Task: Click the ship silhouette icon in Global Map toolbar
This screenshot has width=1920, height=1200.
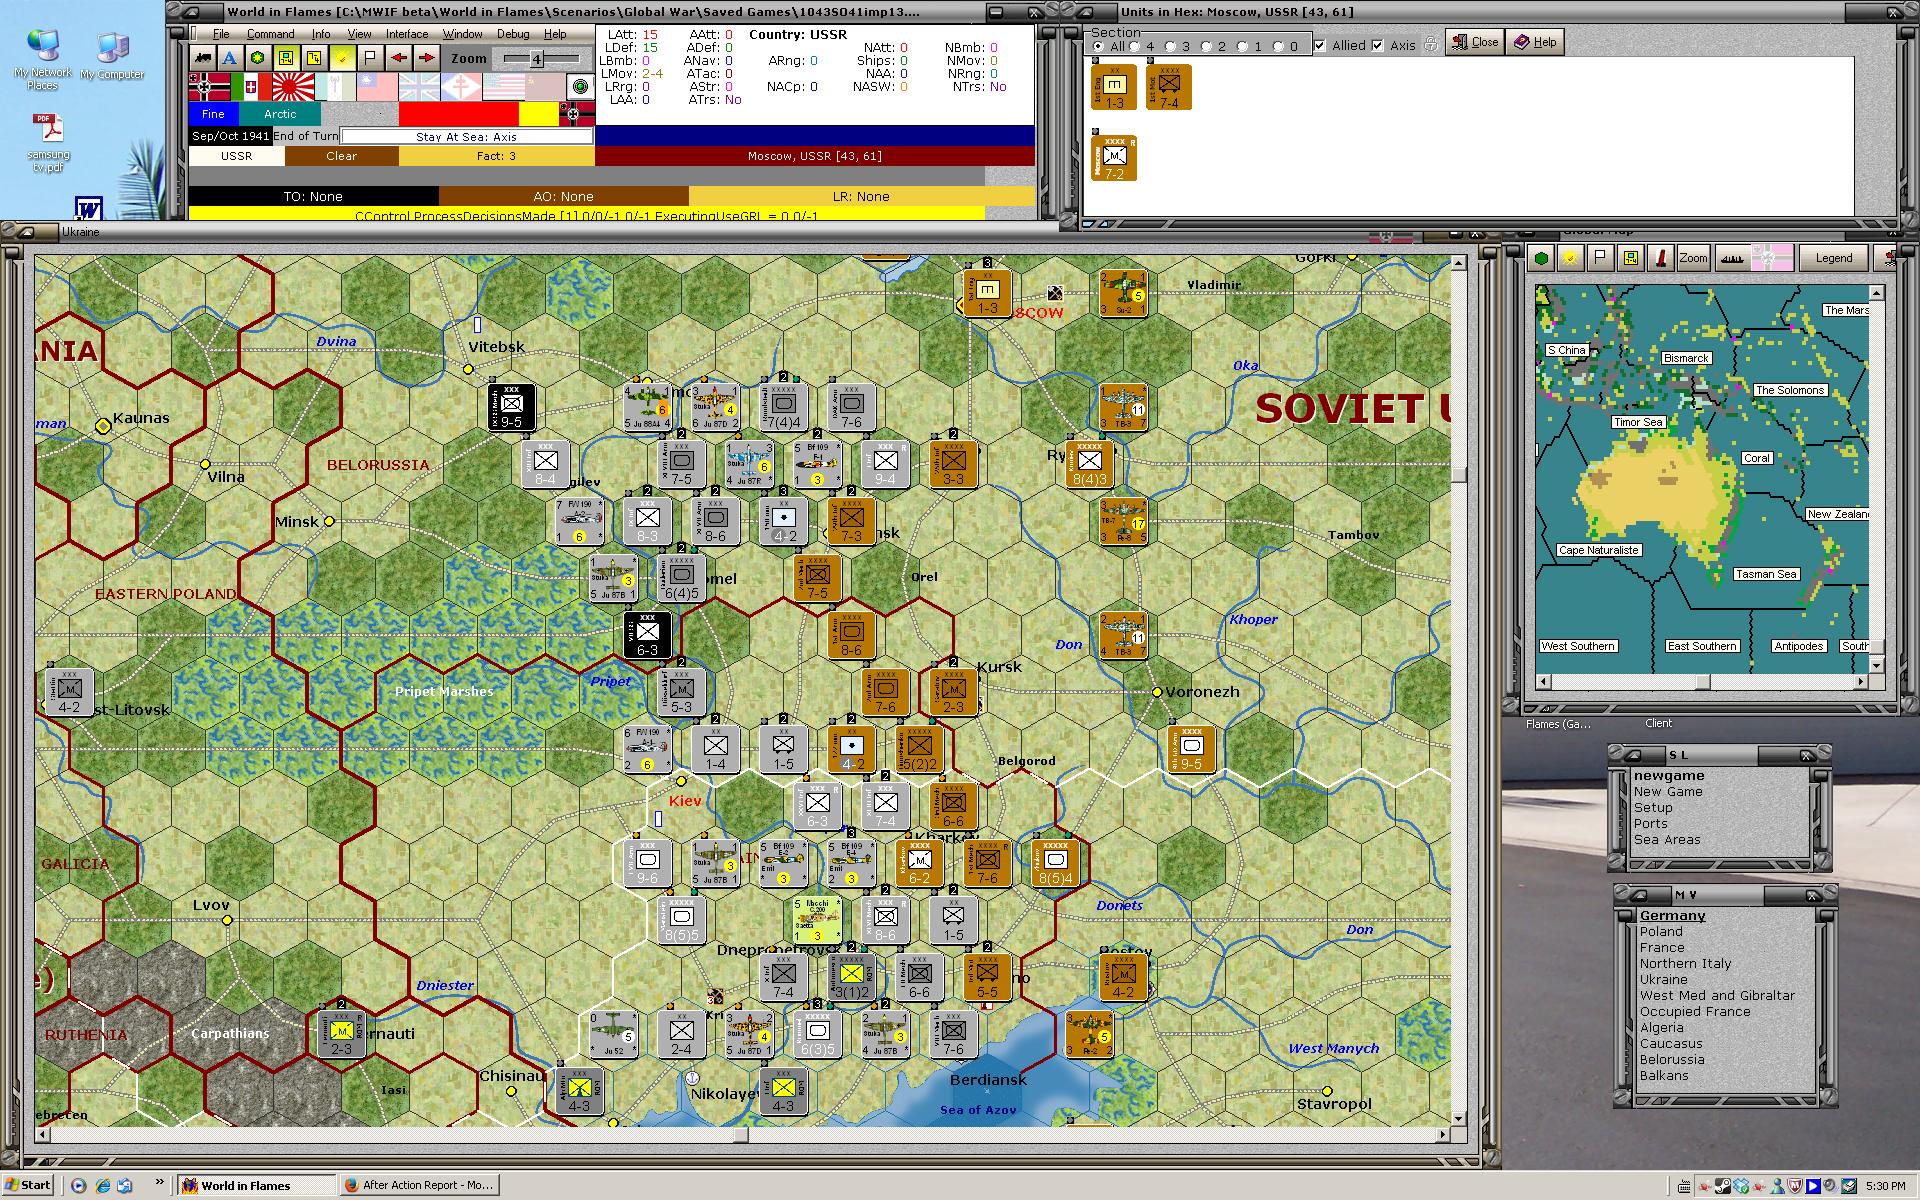Action: coord(1731,258)
